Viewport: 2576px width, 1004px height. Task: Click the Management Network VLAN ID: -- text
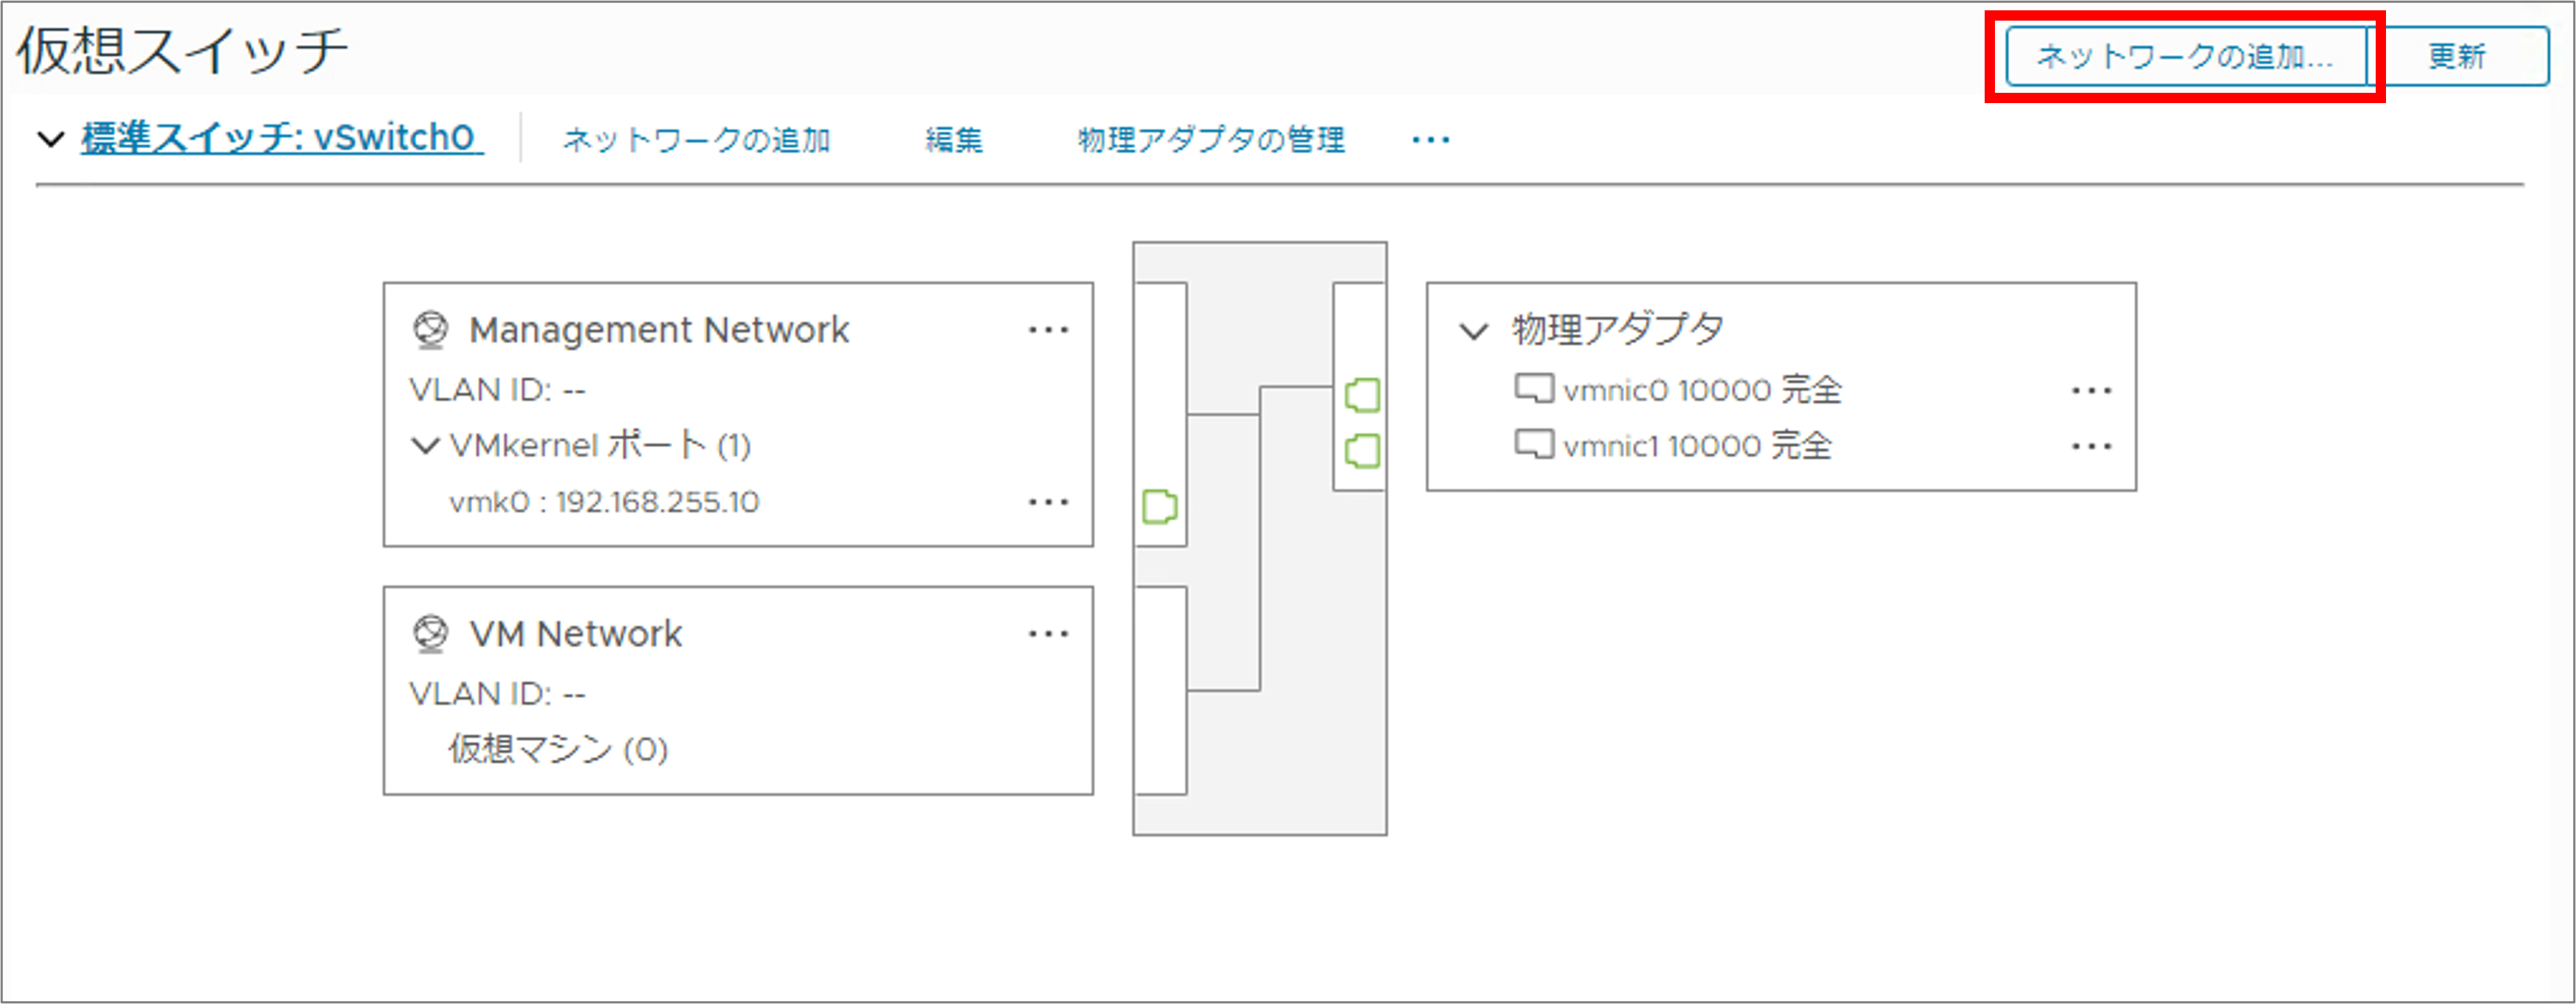(x=497, y=389)
